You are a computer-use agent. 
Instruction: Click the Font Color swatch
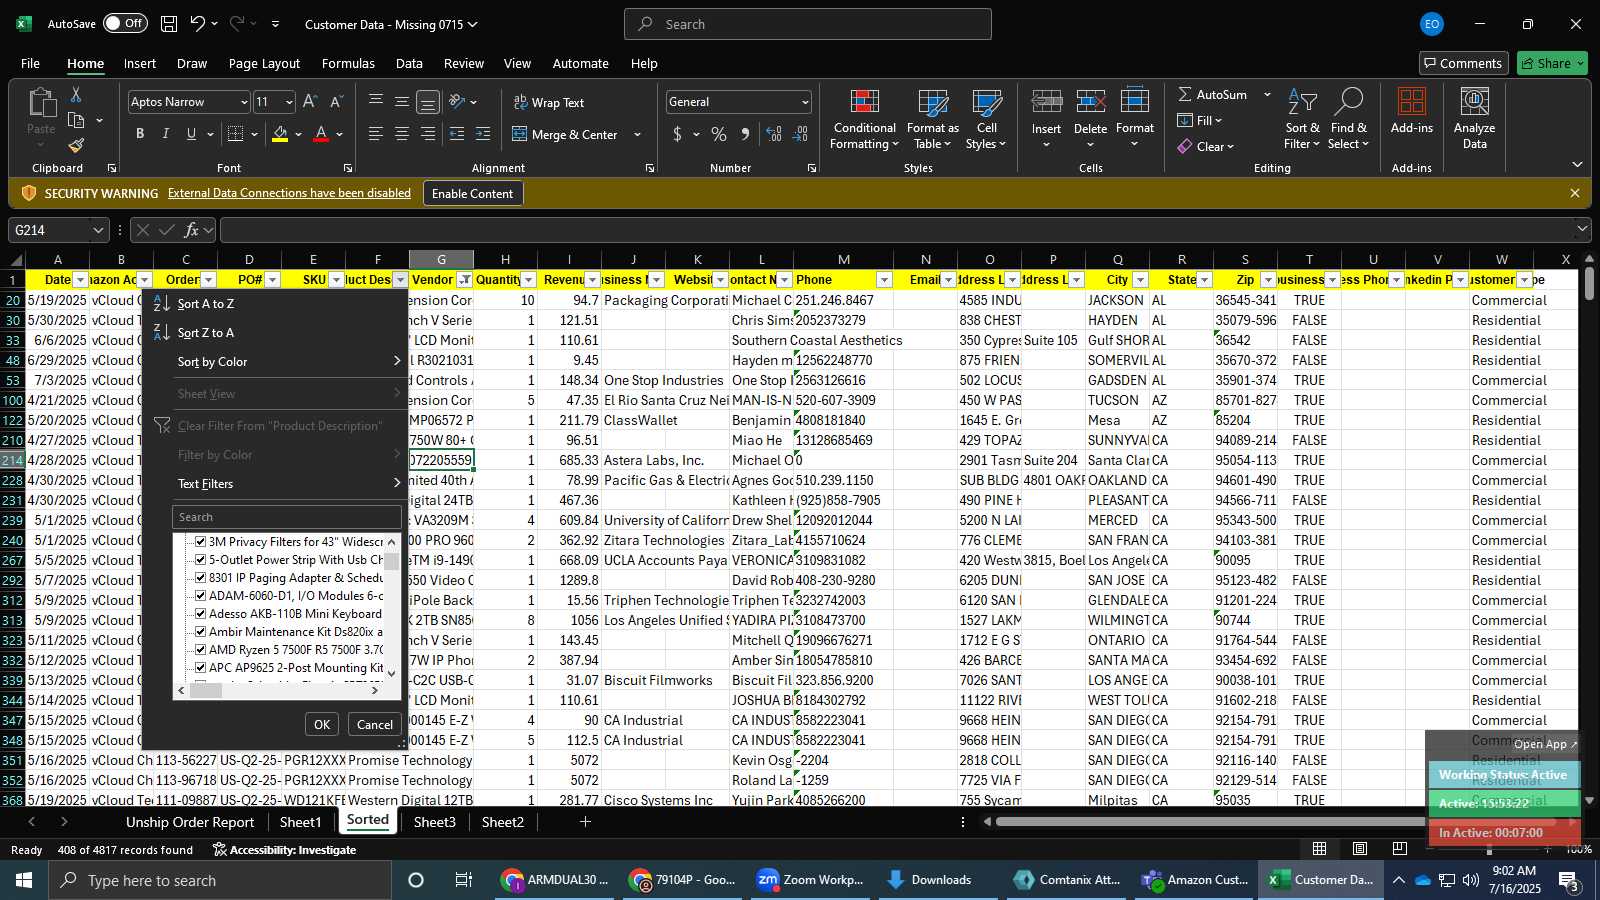coord(321,134)
